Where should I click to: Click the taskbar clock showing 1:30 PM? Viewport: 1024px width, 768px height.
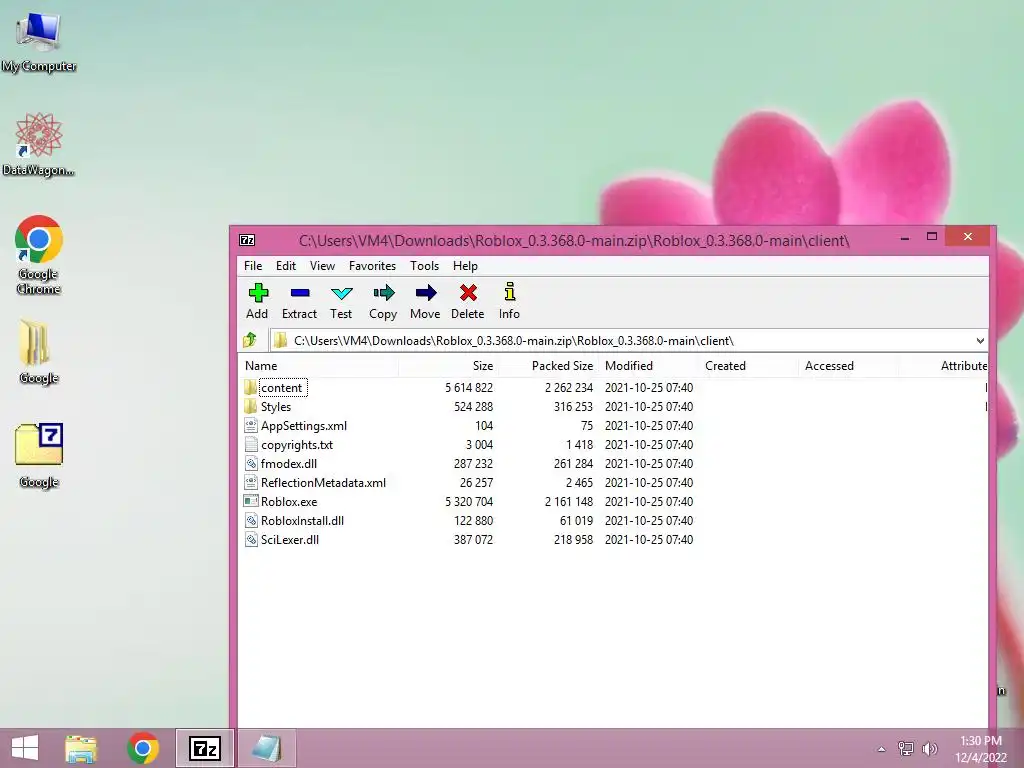coord(980,749)
